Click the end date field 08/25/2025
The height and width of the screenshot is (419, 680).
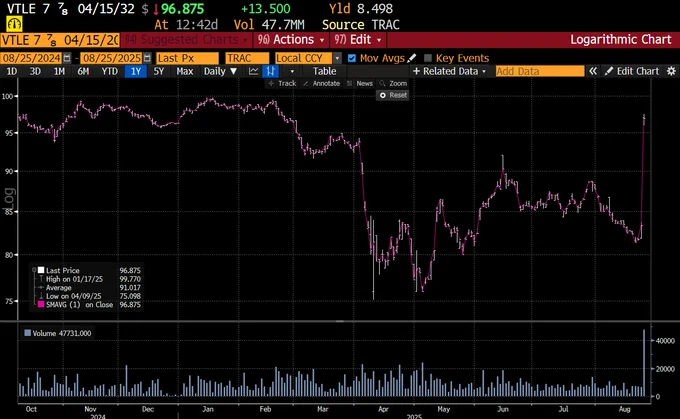pyautogui.click(x=112, y=58)
